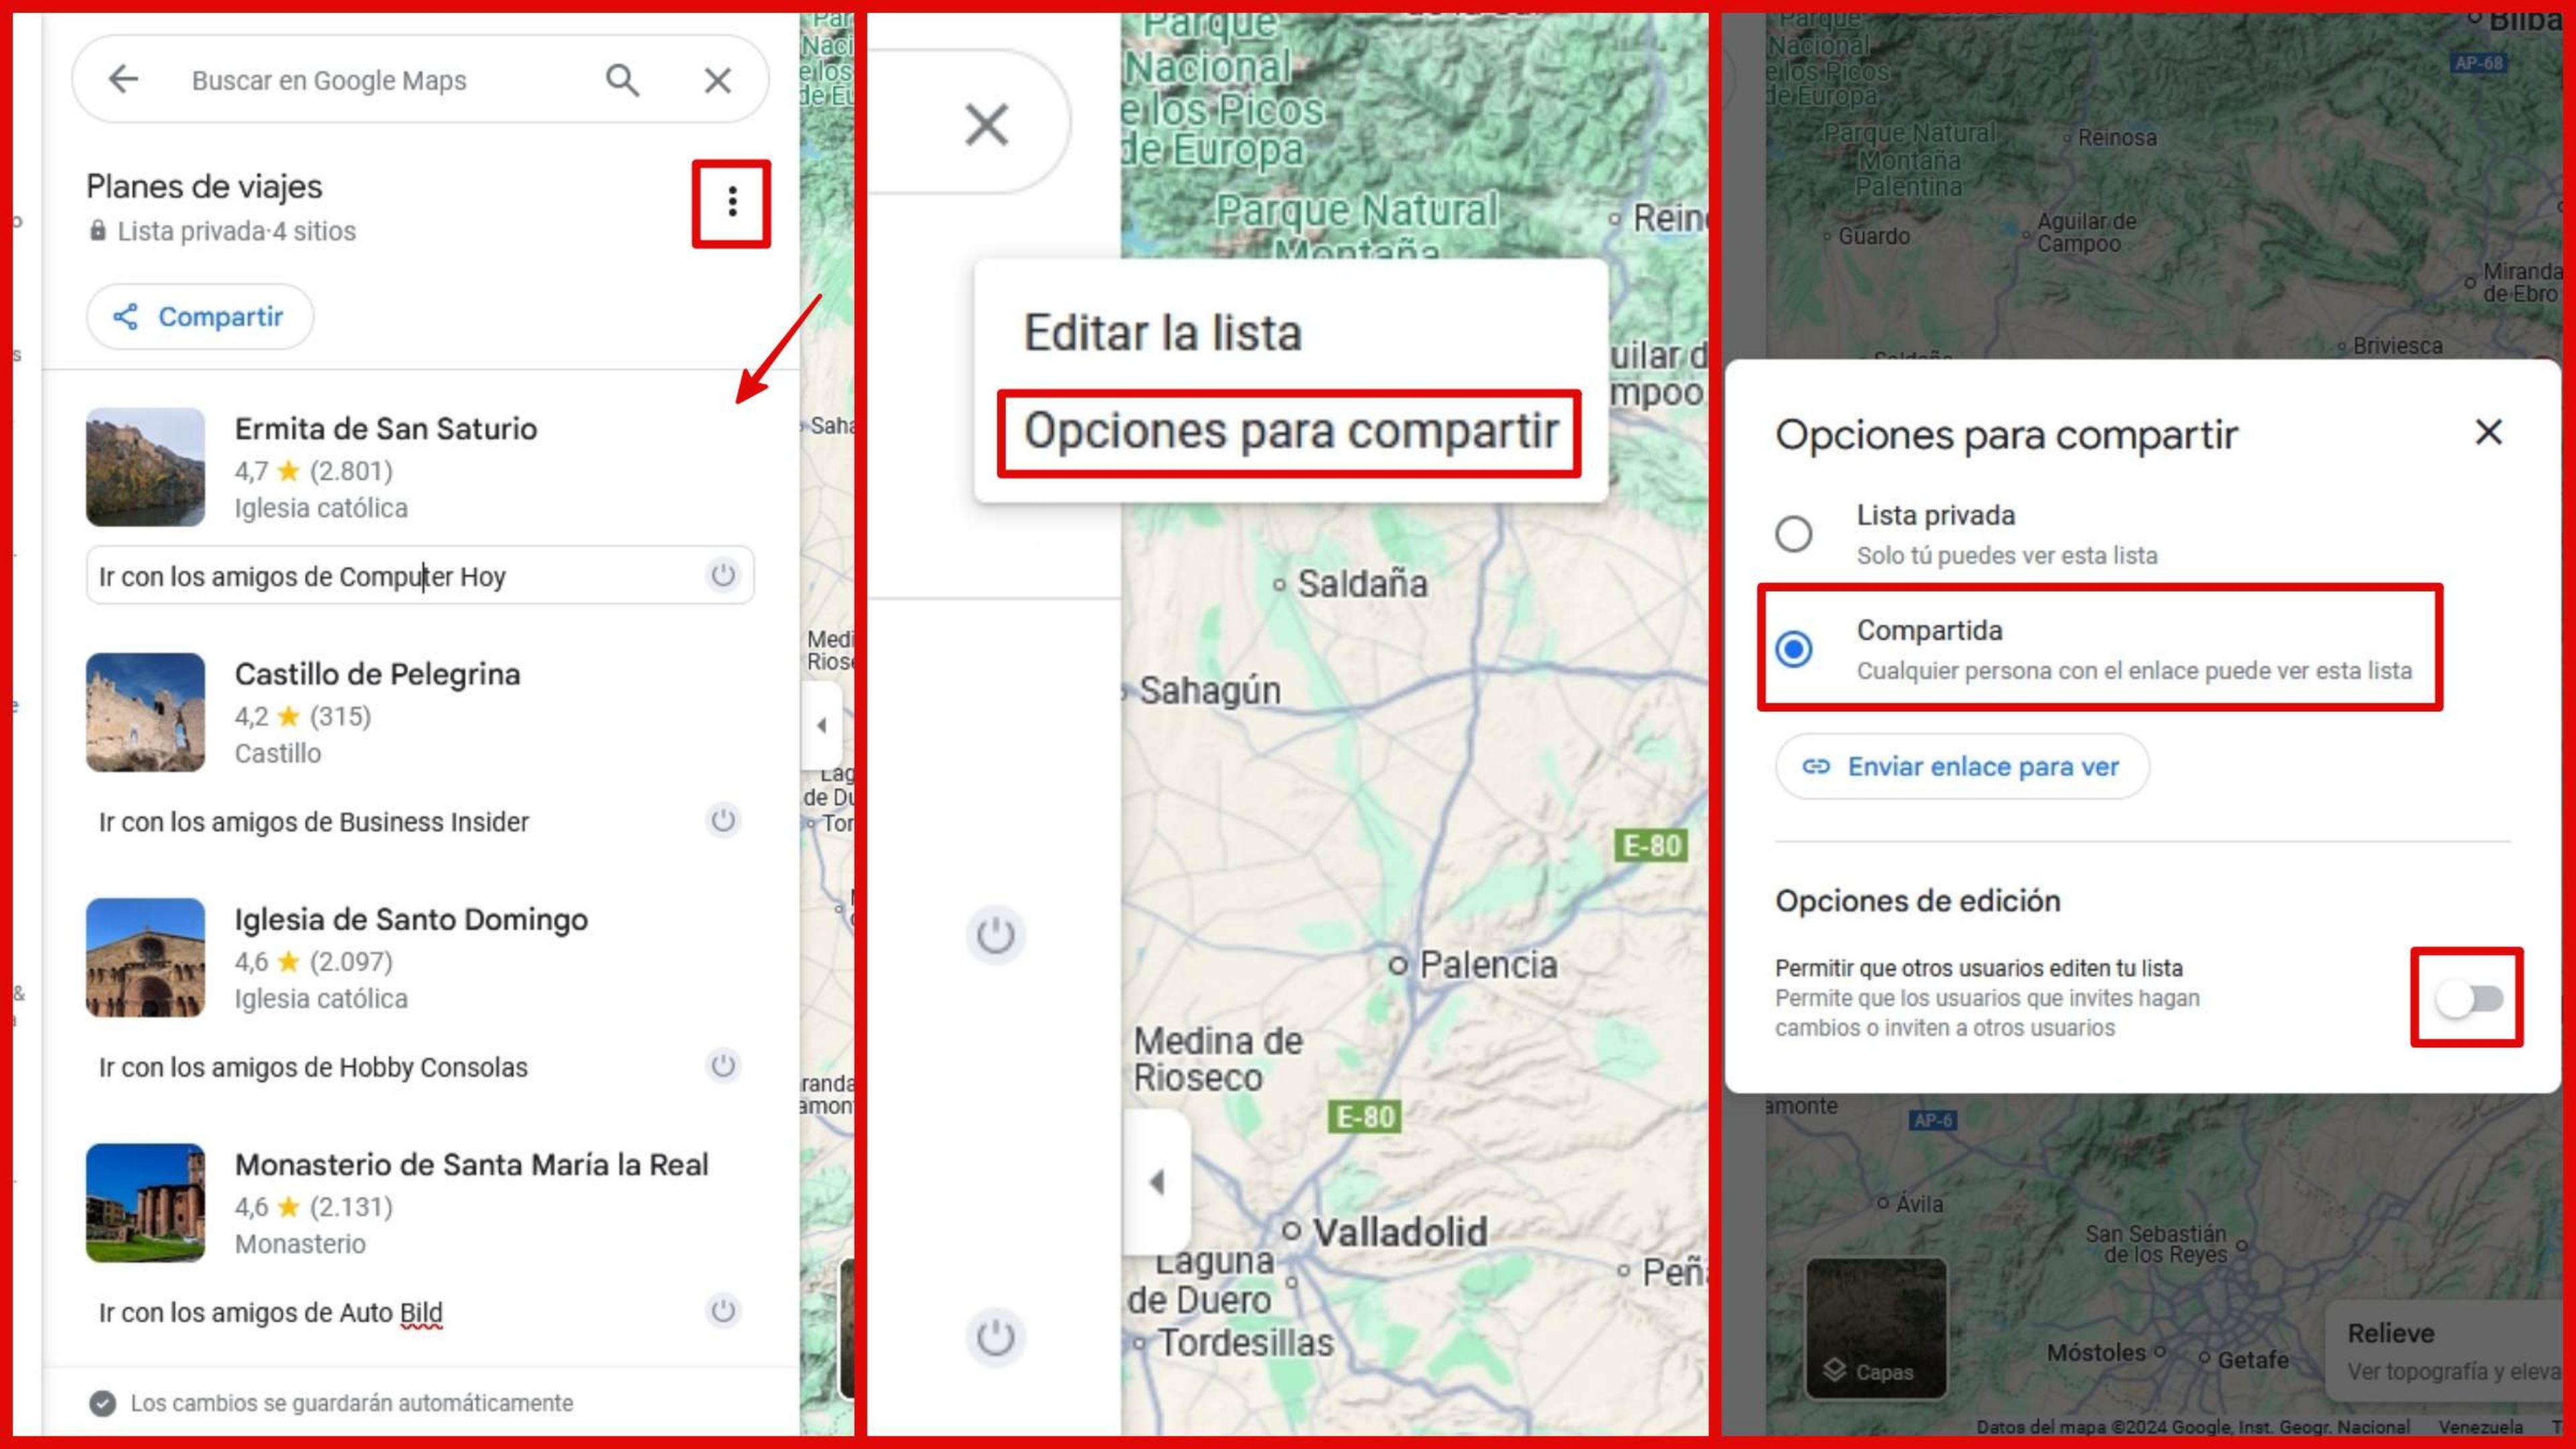Click Valladolid city marker on map

click(1291, 1230)
